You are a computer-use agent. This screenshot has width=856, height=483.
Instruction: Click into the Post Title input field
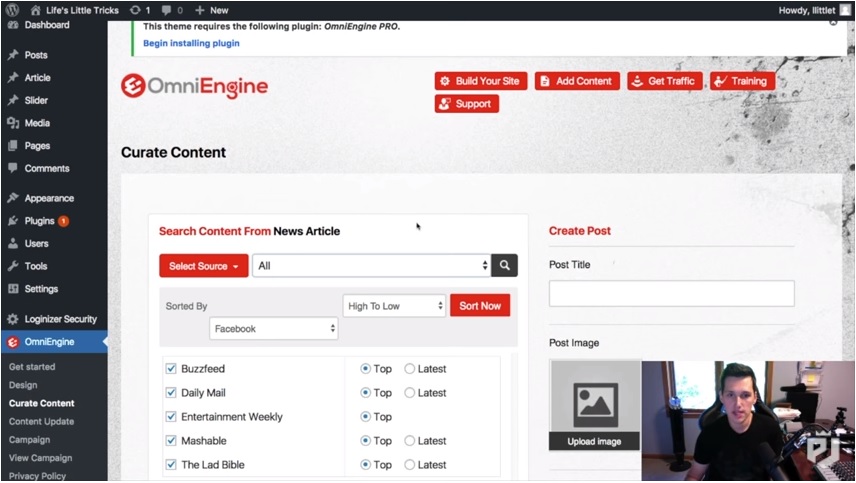671,294
